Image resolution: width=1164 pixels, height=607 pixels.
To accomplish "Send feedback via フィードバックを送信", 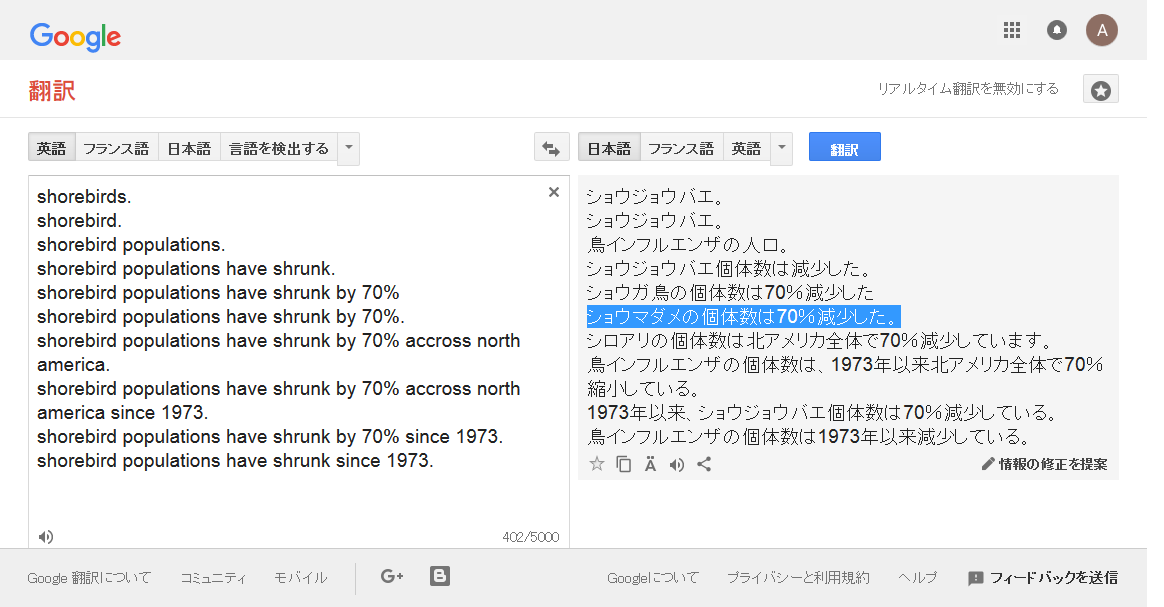I will tap(1043, 577).
